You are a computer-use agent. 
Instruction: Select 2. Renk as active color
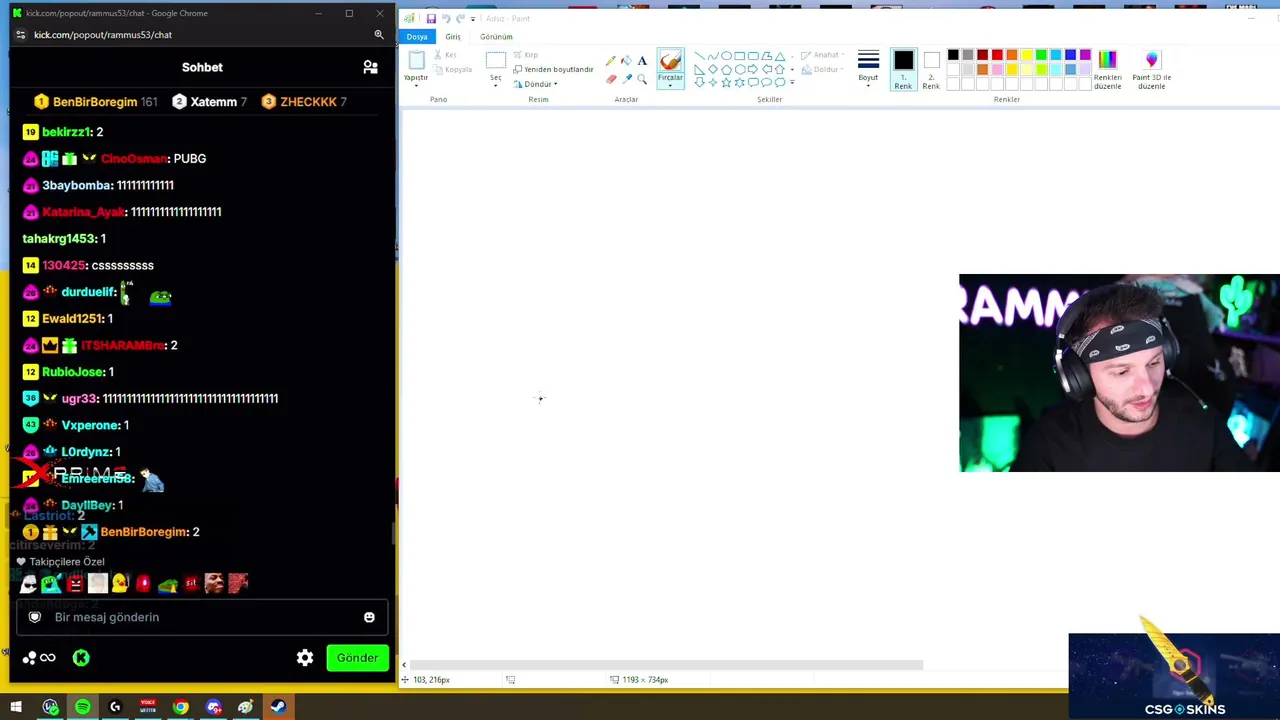[931, 69]
